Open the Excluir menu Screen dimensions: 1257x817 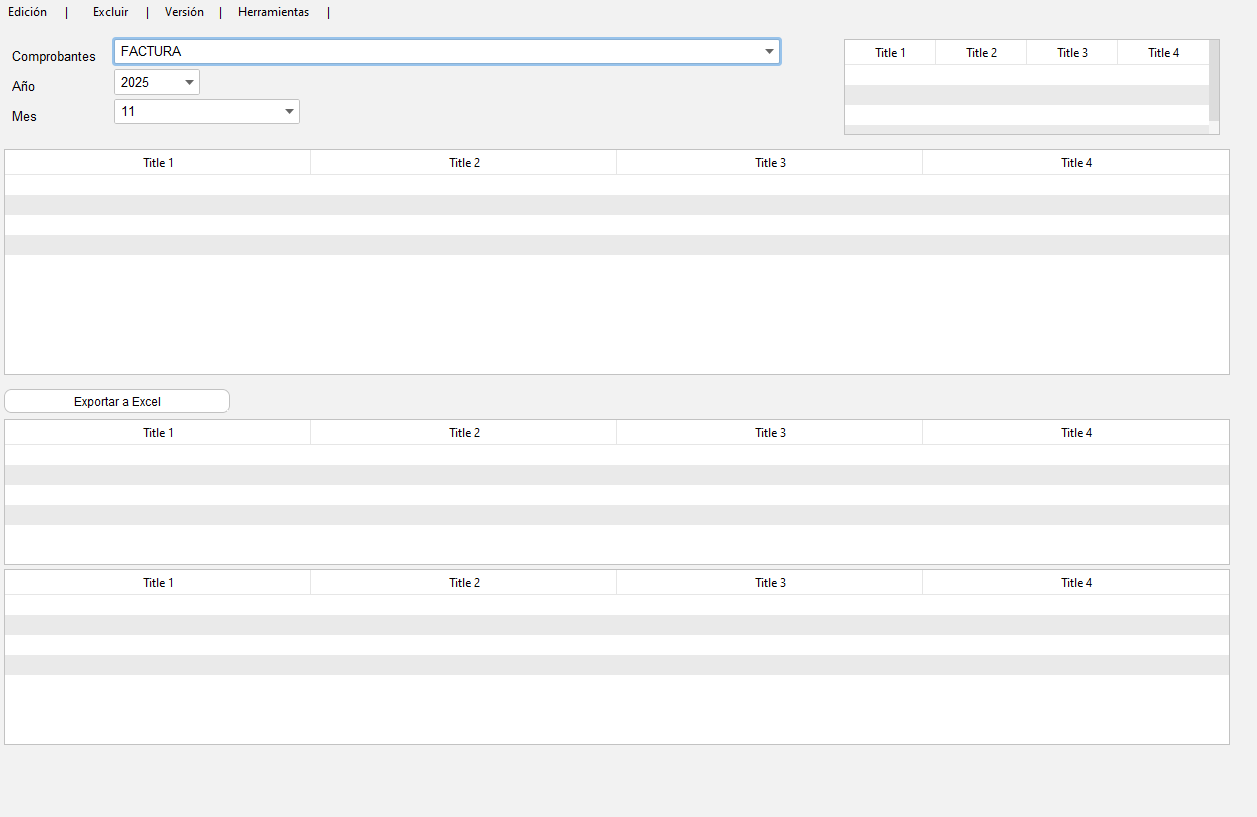110,12
